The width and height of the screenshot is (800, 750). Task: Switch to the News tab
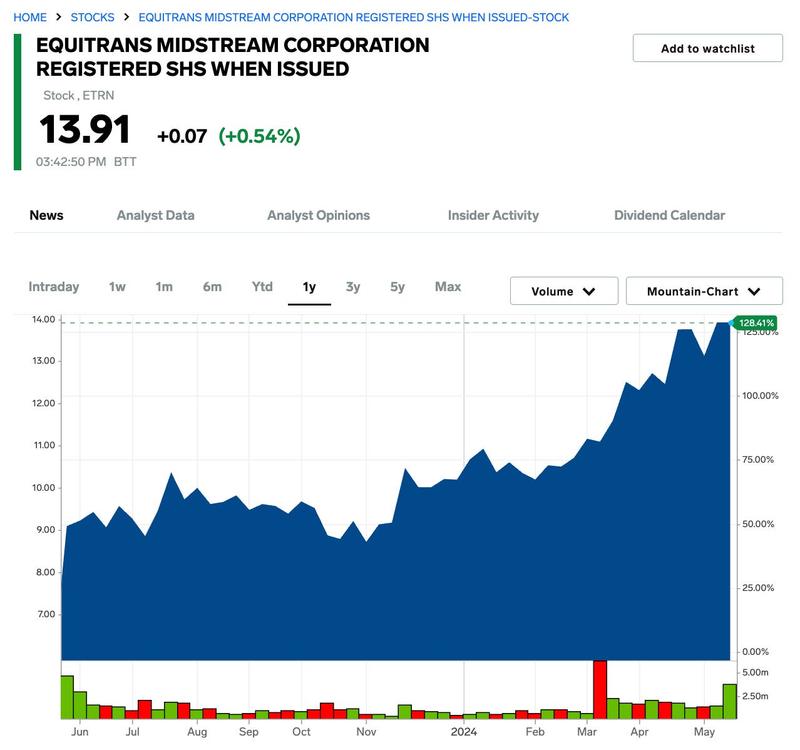[x=46, y=215]
